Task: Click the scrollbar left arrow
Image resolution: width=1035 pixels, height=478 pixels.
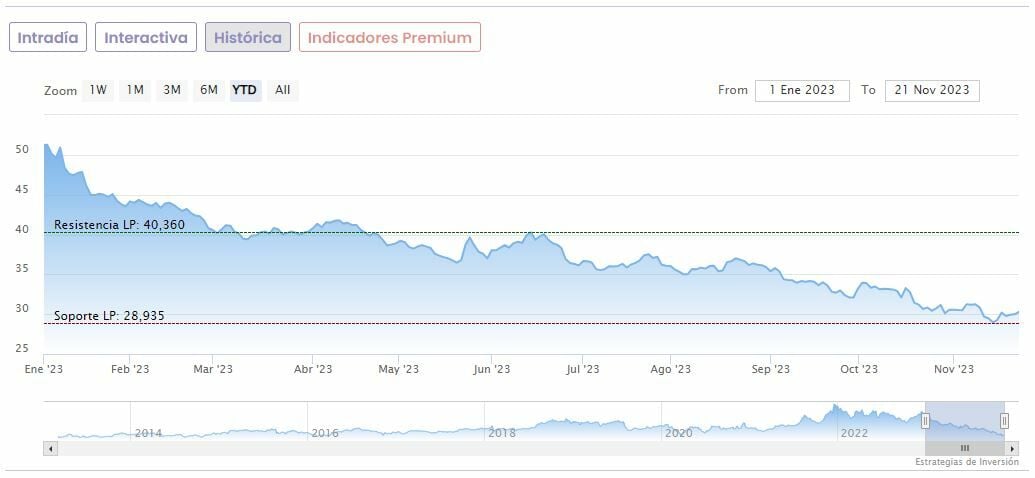Action: click(49, 448)
